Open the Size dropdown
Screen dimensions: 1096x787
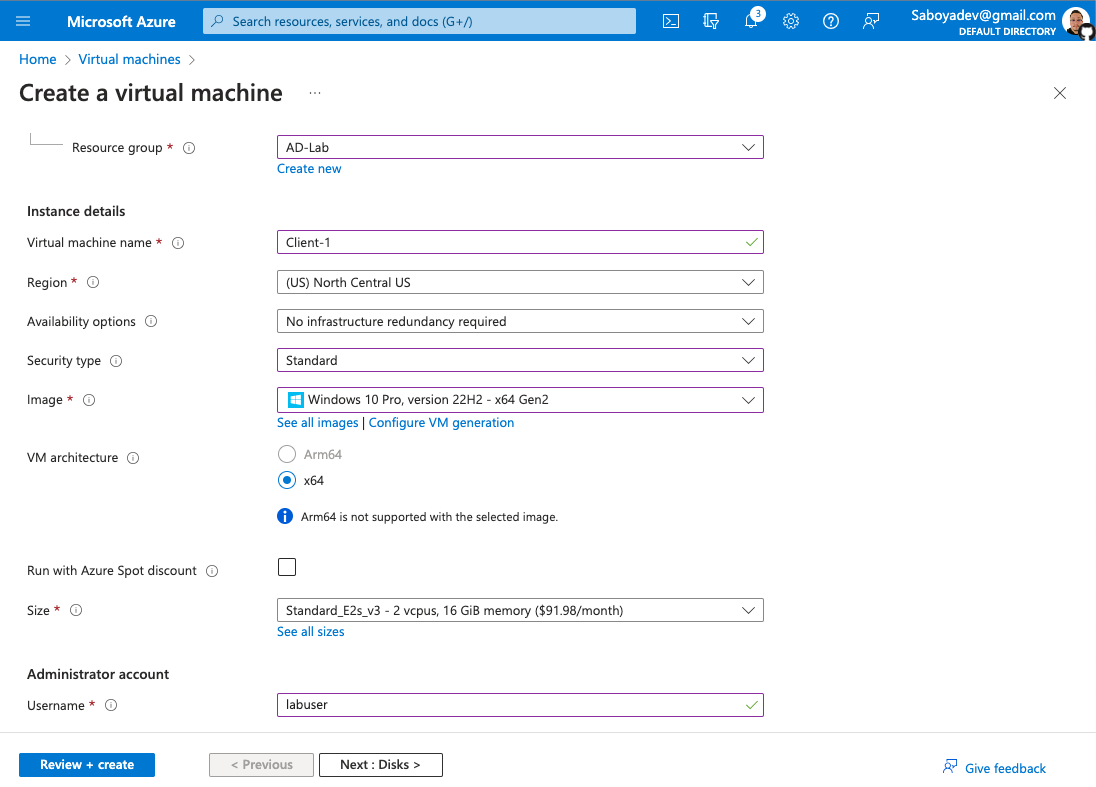click(520, 610)
